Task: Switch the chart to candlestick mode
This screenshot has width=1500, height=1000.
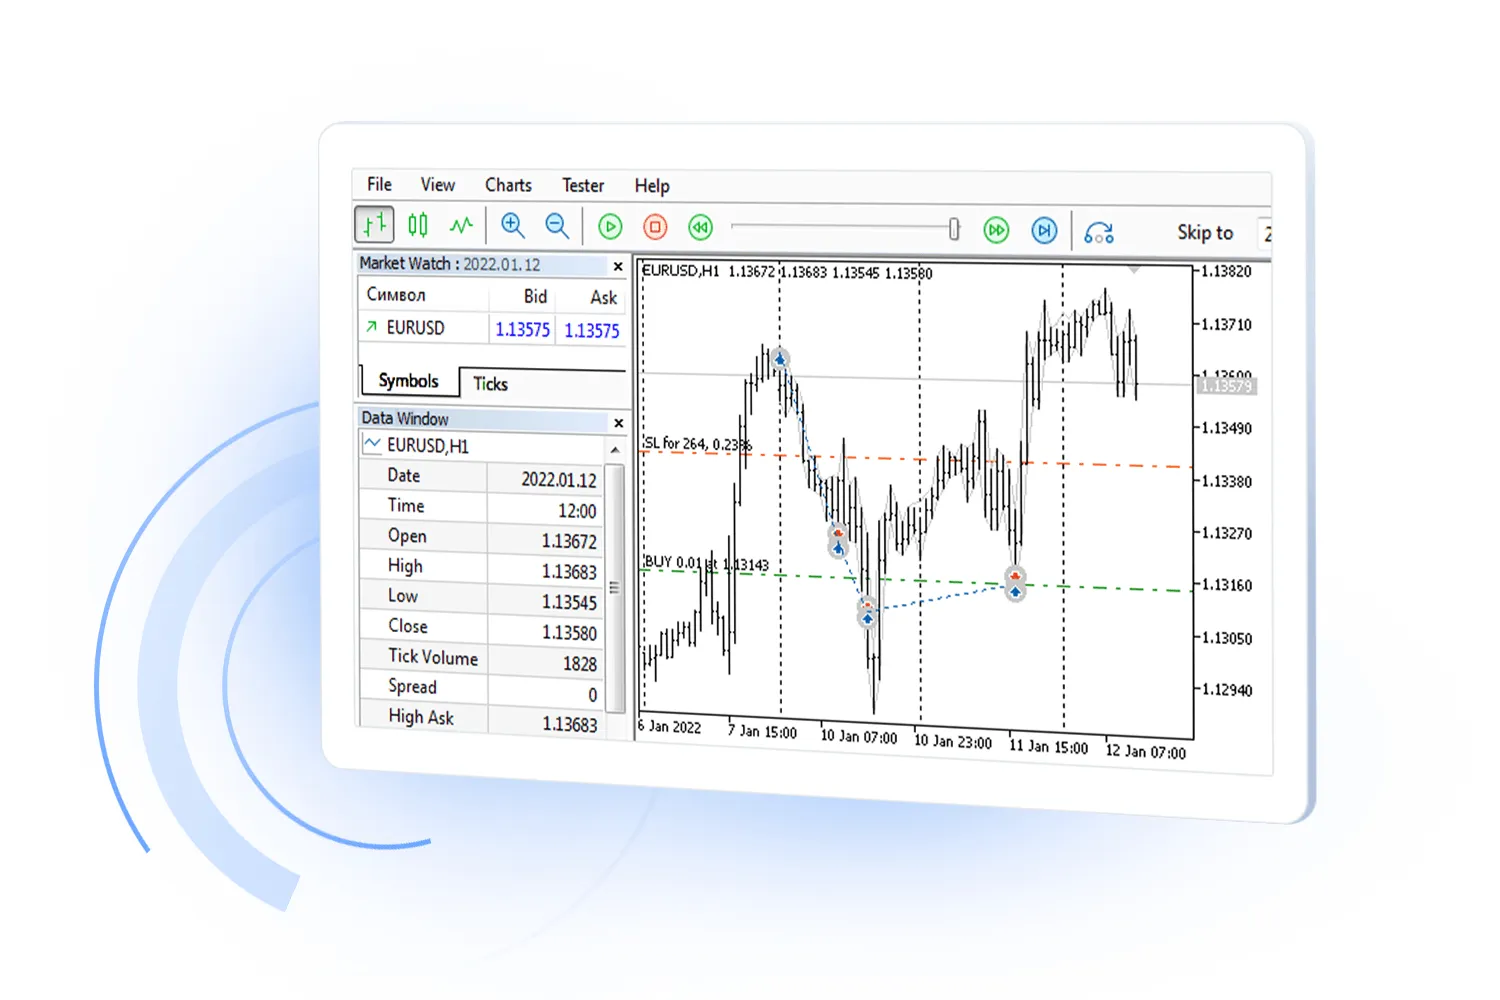Action: (417, 225)
